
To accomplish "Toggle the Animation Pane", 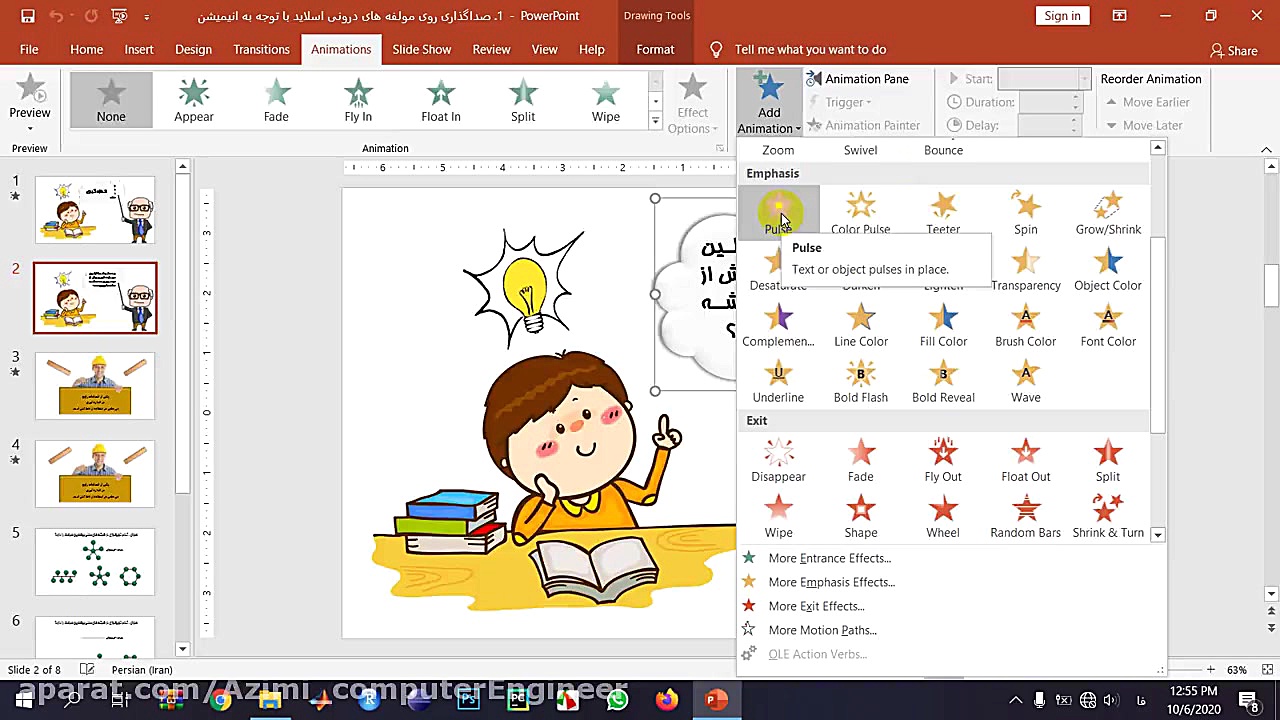I will click(x=857, y=79).
